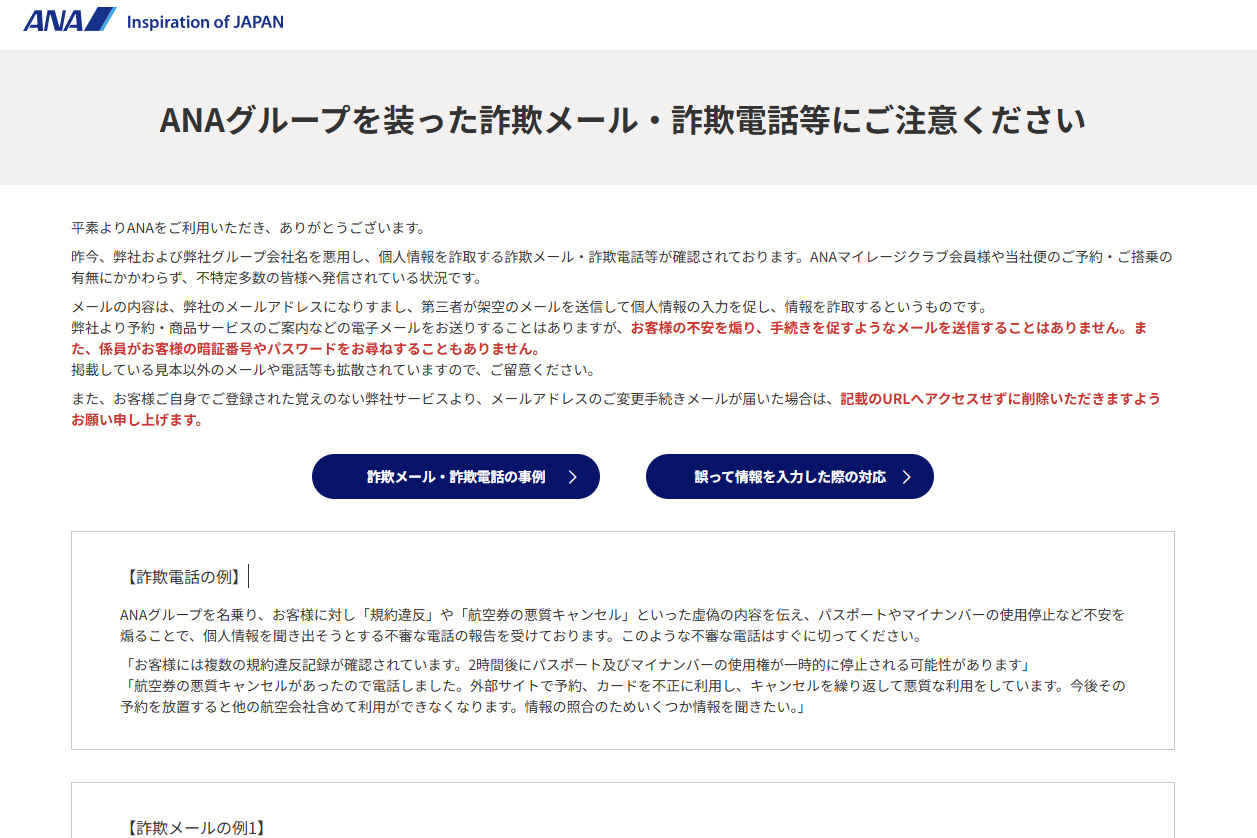The width and height of the screenshot is (1257, 838).
Task: Click the paragraph starting メールの内容は、弊社の
Action: pyautogui.click(x=529, y=306)
